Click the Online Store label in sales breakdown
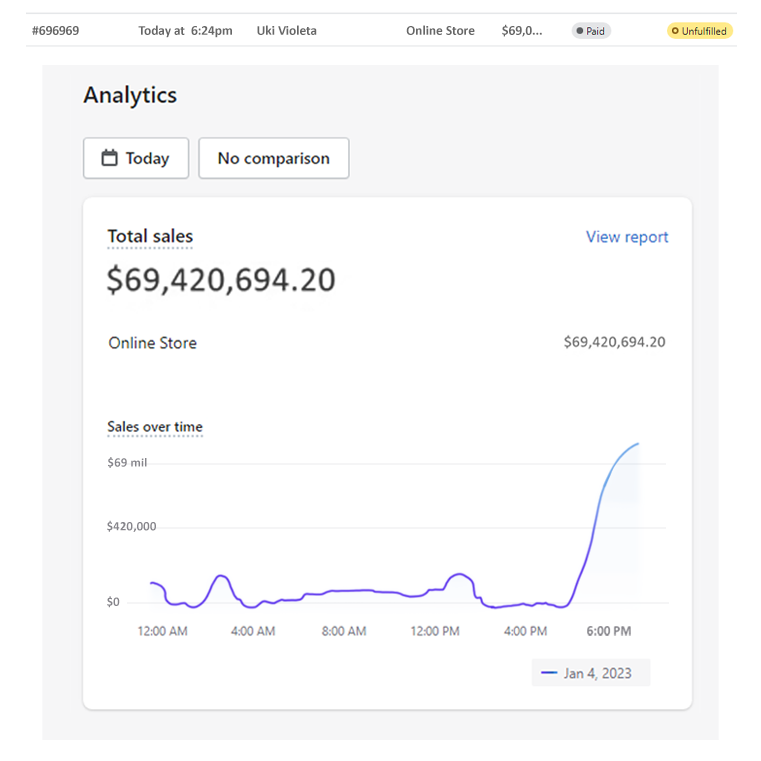Viewport: 761px width, 761px height. 152,343
